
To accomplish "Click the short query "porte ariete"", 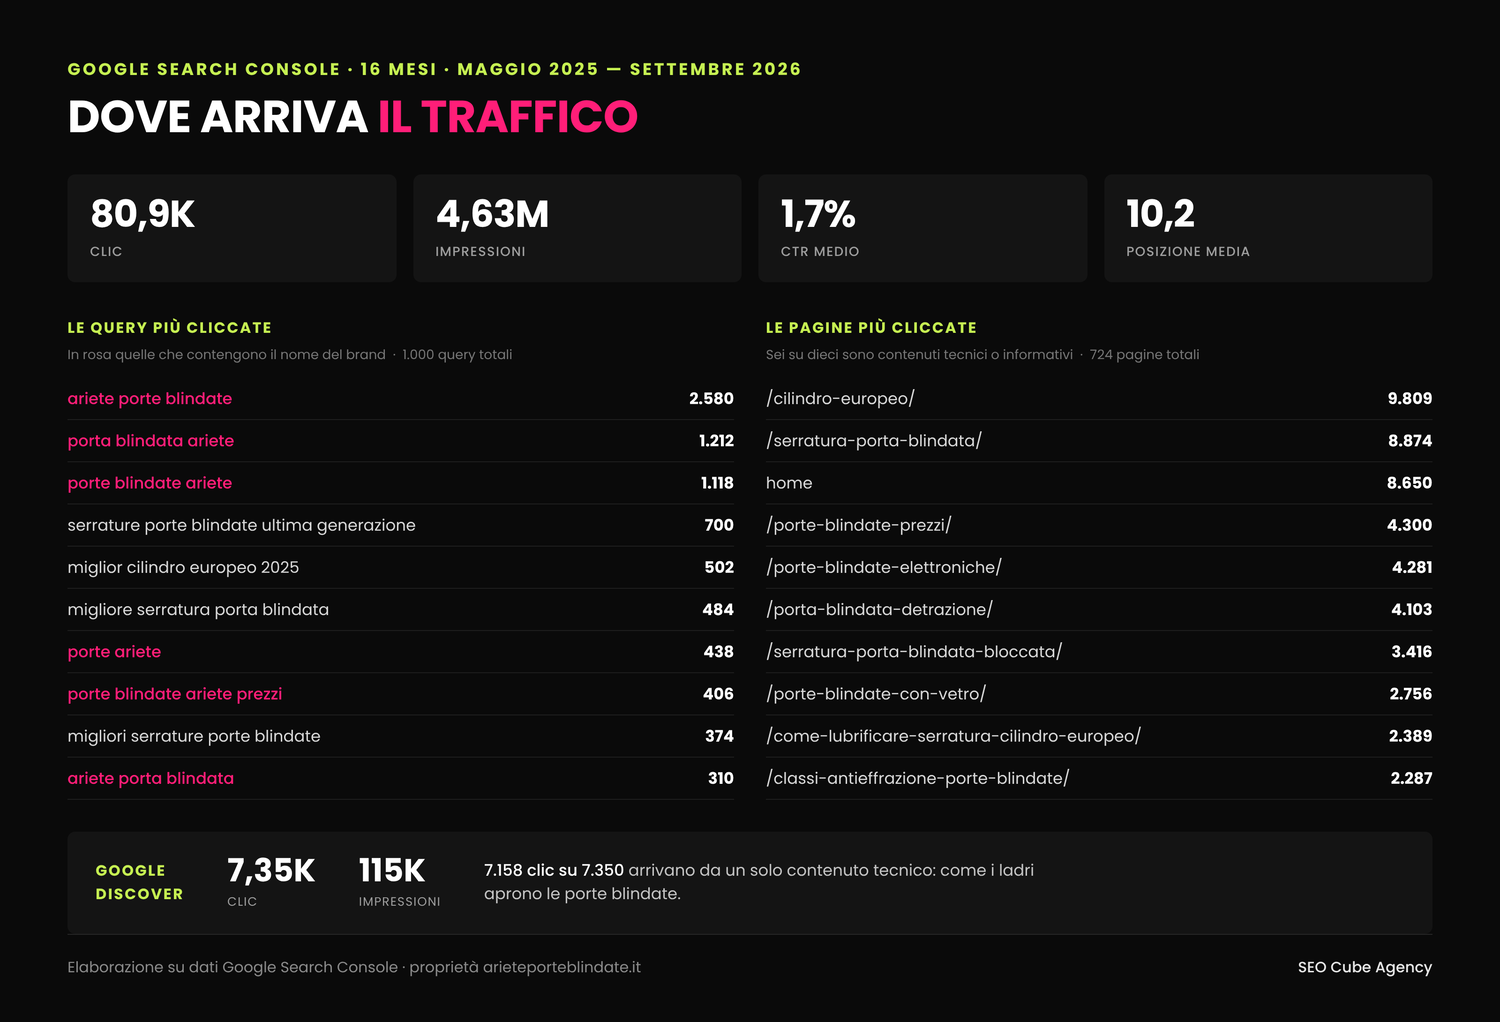I will [114, 652].
